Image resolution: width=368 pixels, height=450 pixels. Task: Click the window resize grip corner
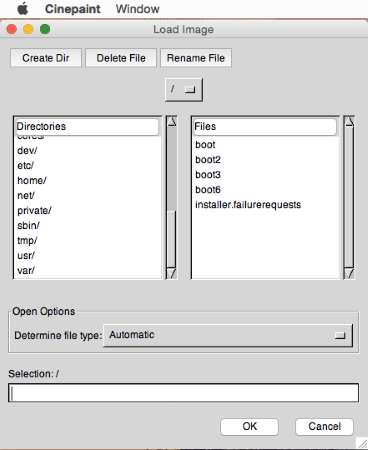(x=362, y=443)
